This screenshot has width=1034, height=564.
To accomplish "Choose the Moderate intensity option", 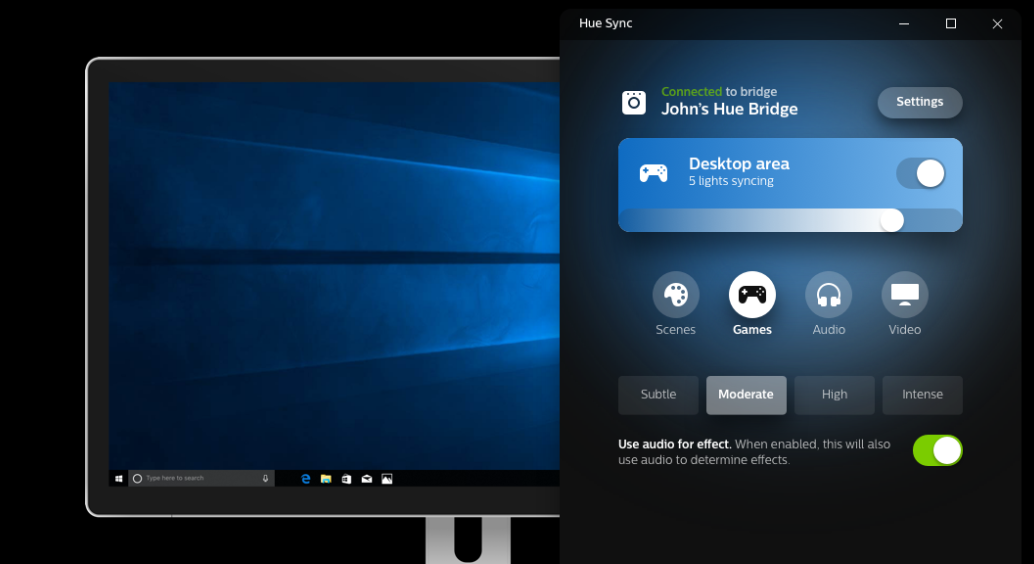I will click(x=746, y=395).
